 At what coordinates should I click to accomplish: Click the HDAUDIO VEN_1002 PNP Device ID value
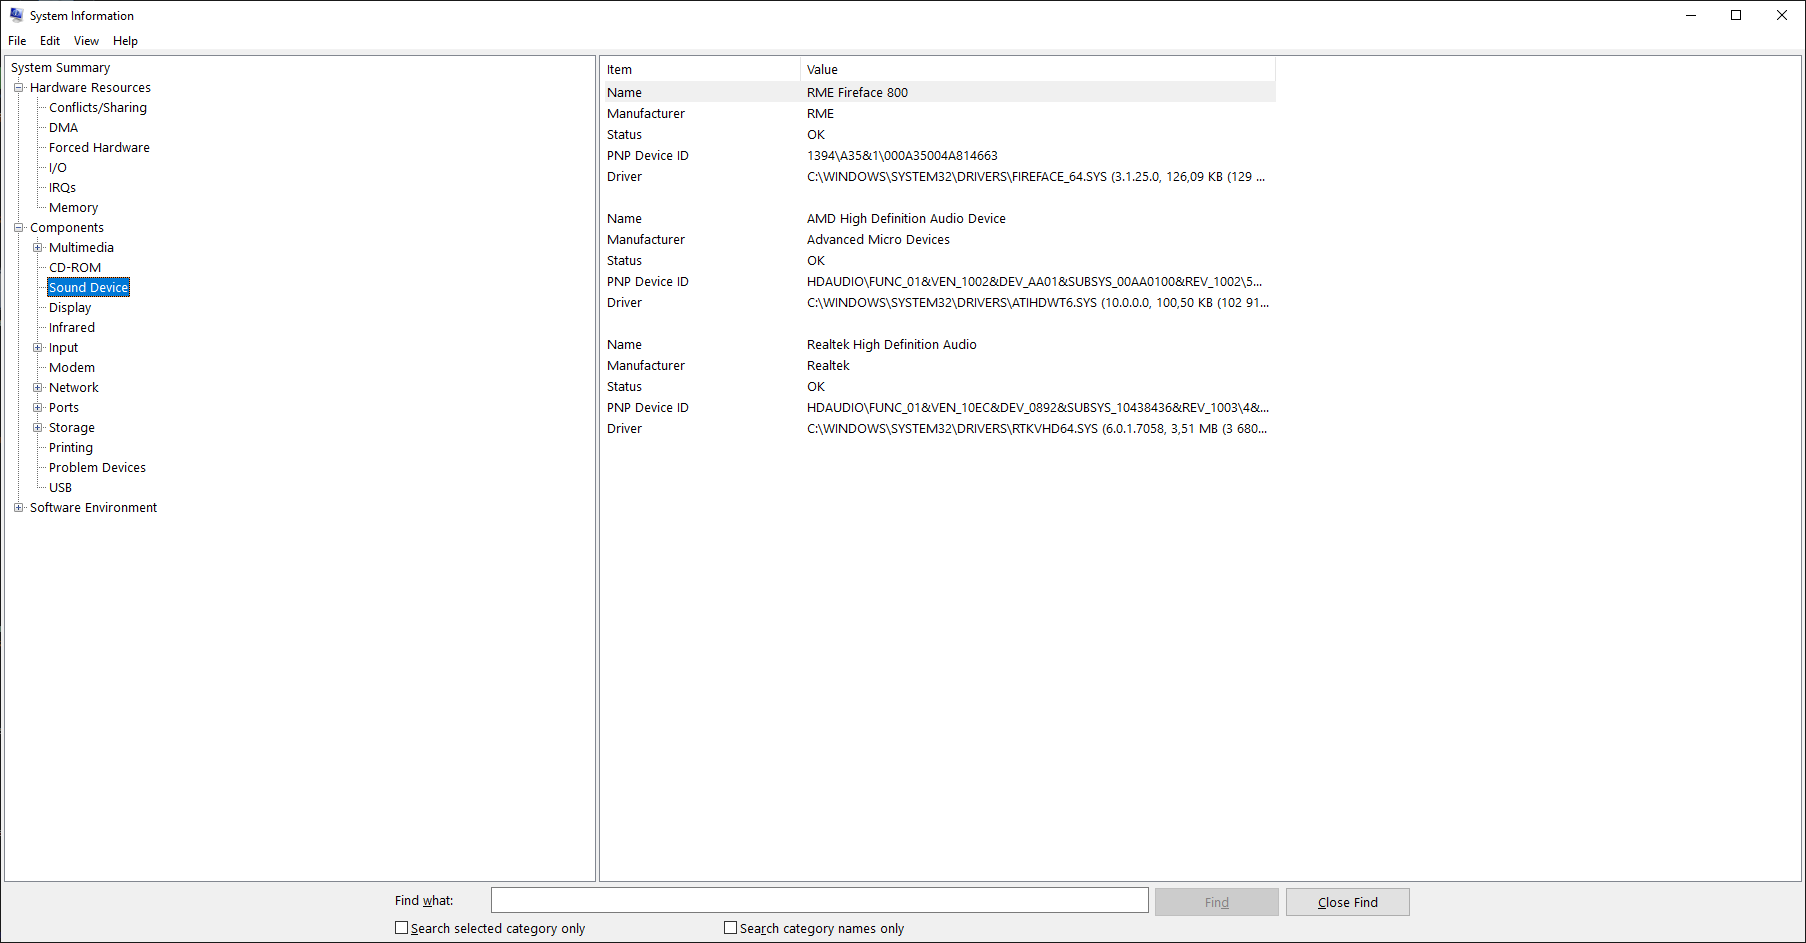click(x=1034, y=281)
